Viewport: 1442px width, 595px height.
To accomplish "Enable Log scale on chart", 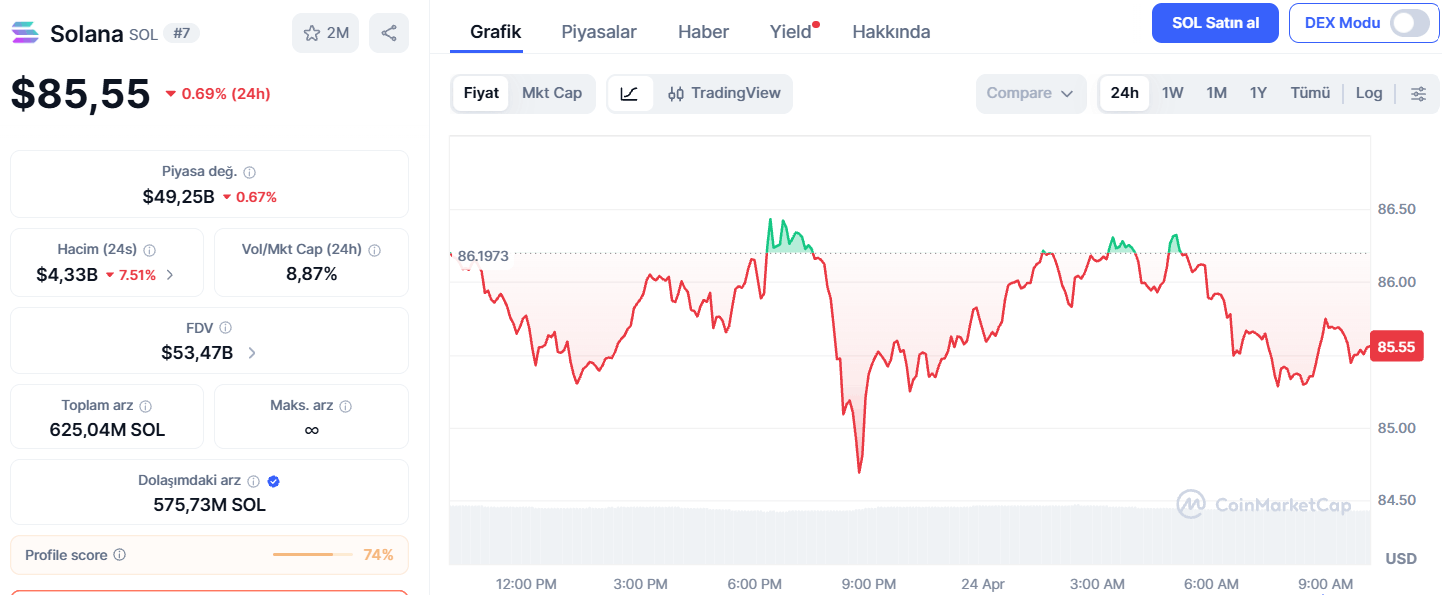I will (x=1369, y=93).
